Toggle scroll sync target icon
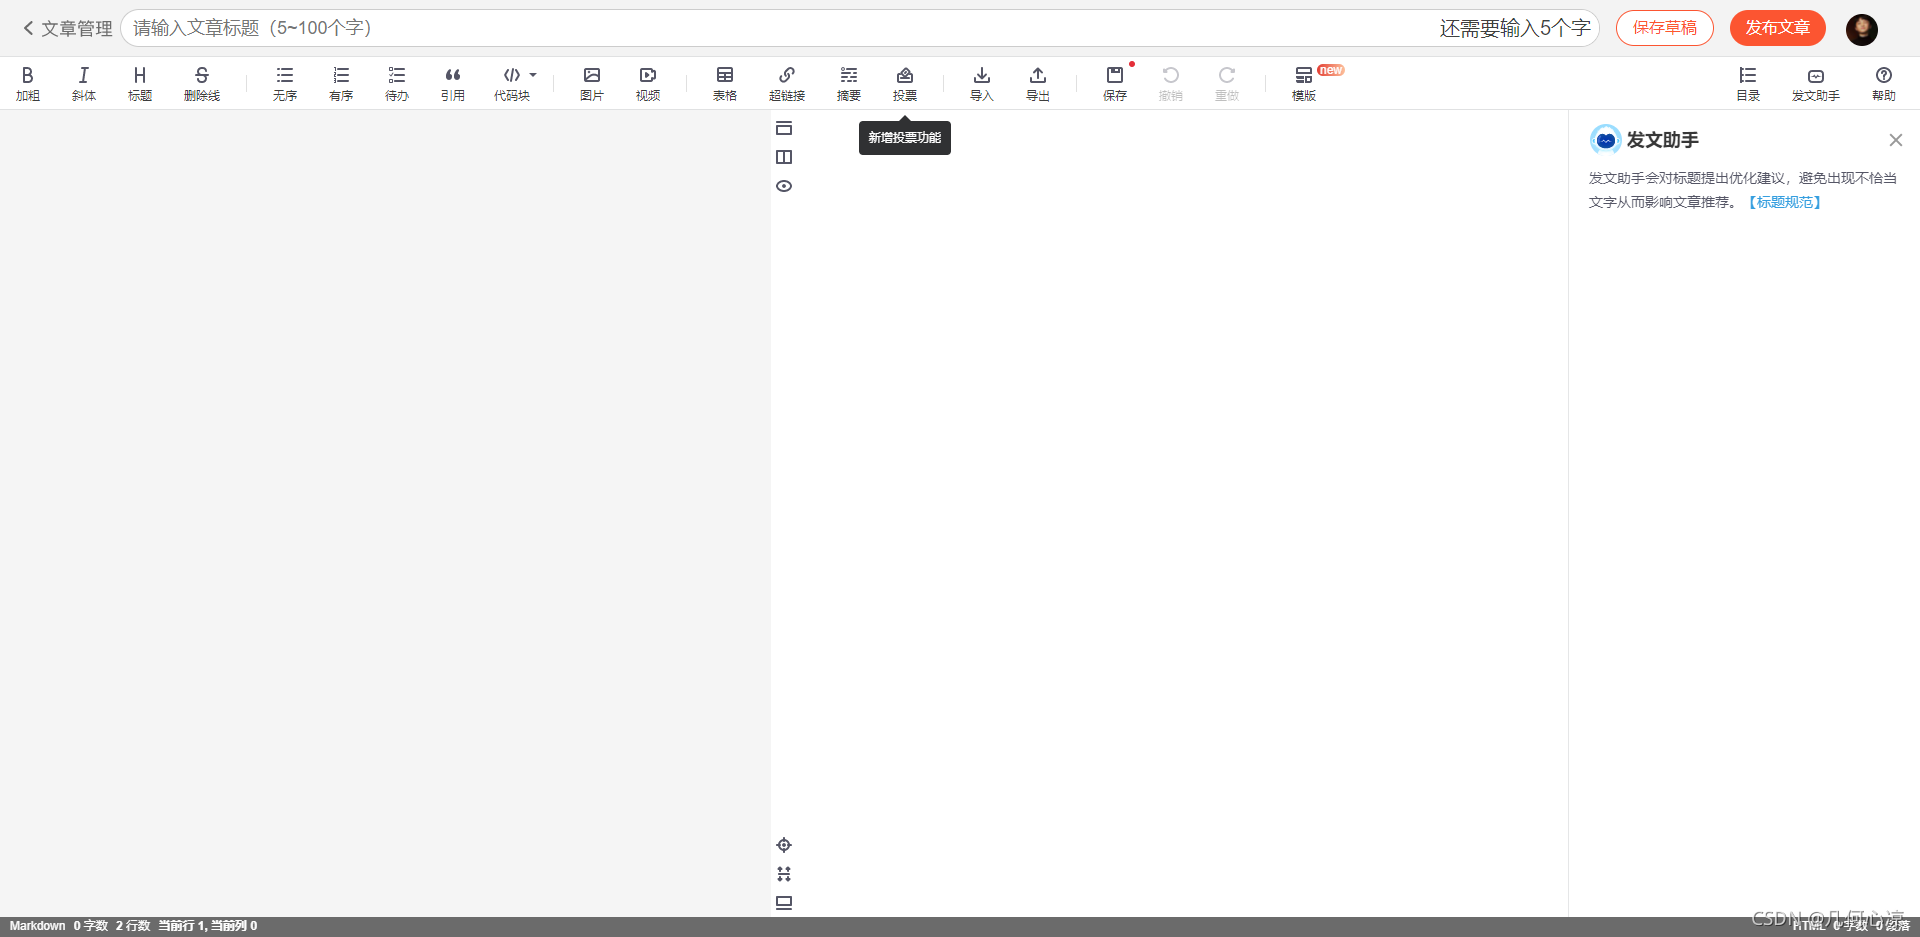This screenshot has width=1920, height=937. [x=784, y=845]
